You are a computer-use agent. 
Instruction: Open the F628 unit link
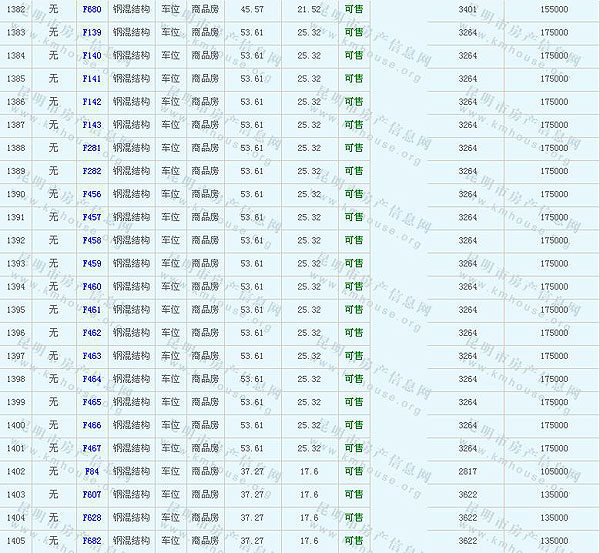coord(92,518)
